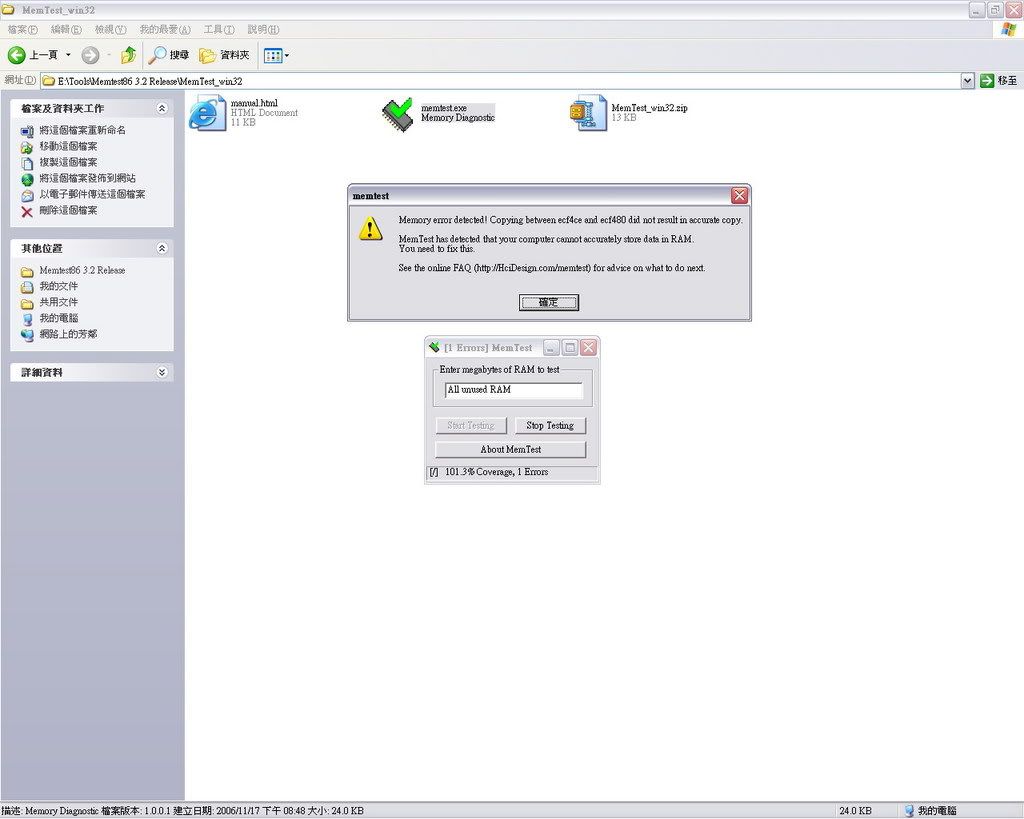Click the e-mail this file task icon

pyautogui.click(x=27, y=195)
